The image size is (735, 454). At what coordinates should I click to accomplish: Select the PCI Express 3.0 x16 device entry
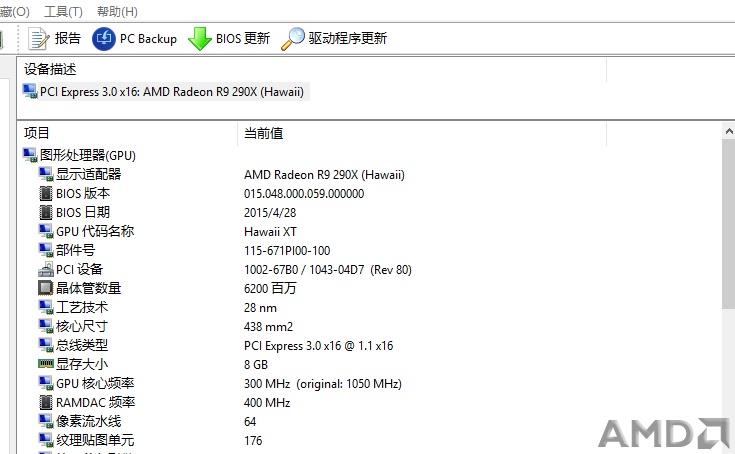pos(172,92)
